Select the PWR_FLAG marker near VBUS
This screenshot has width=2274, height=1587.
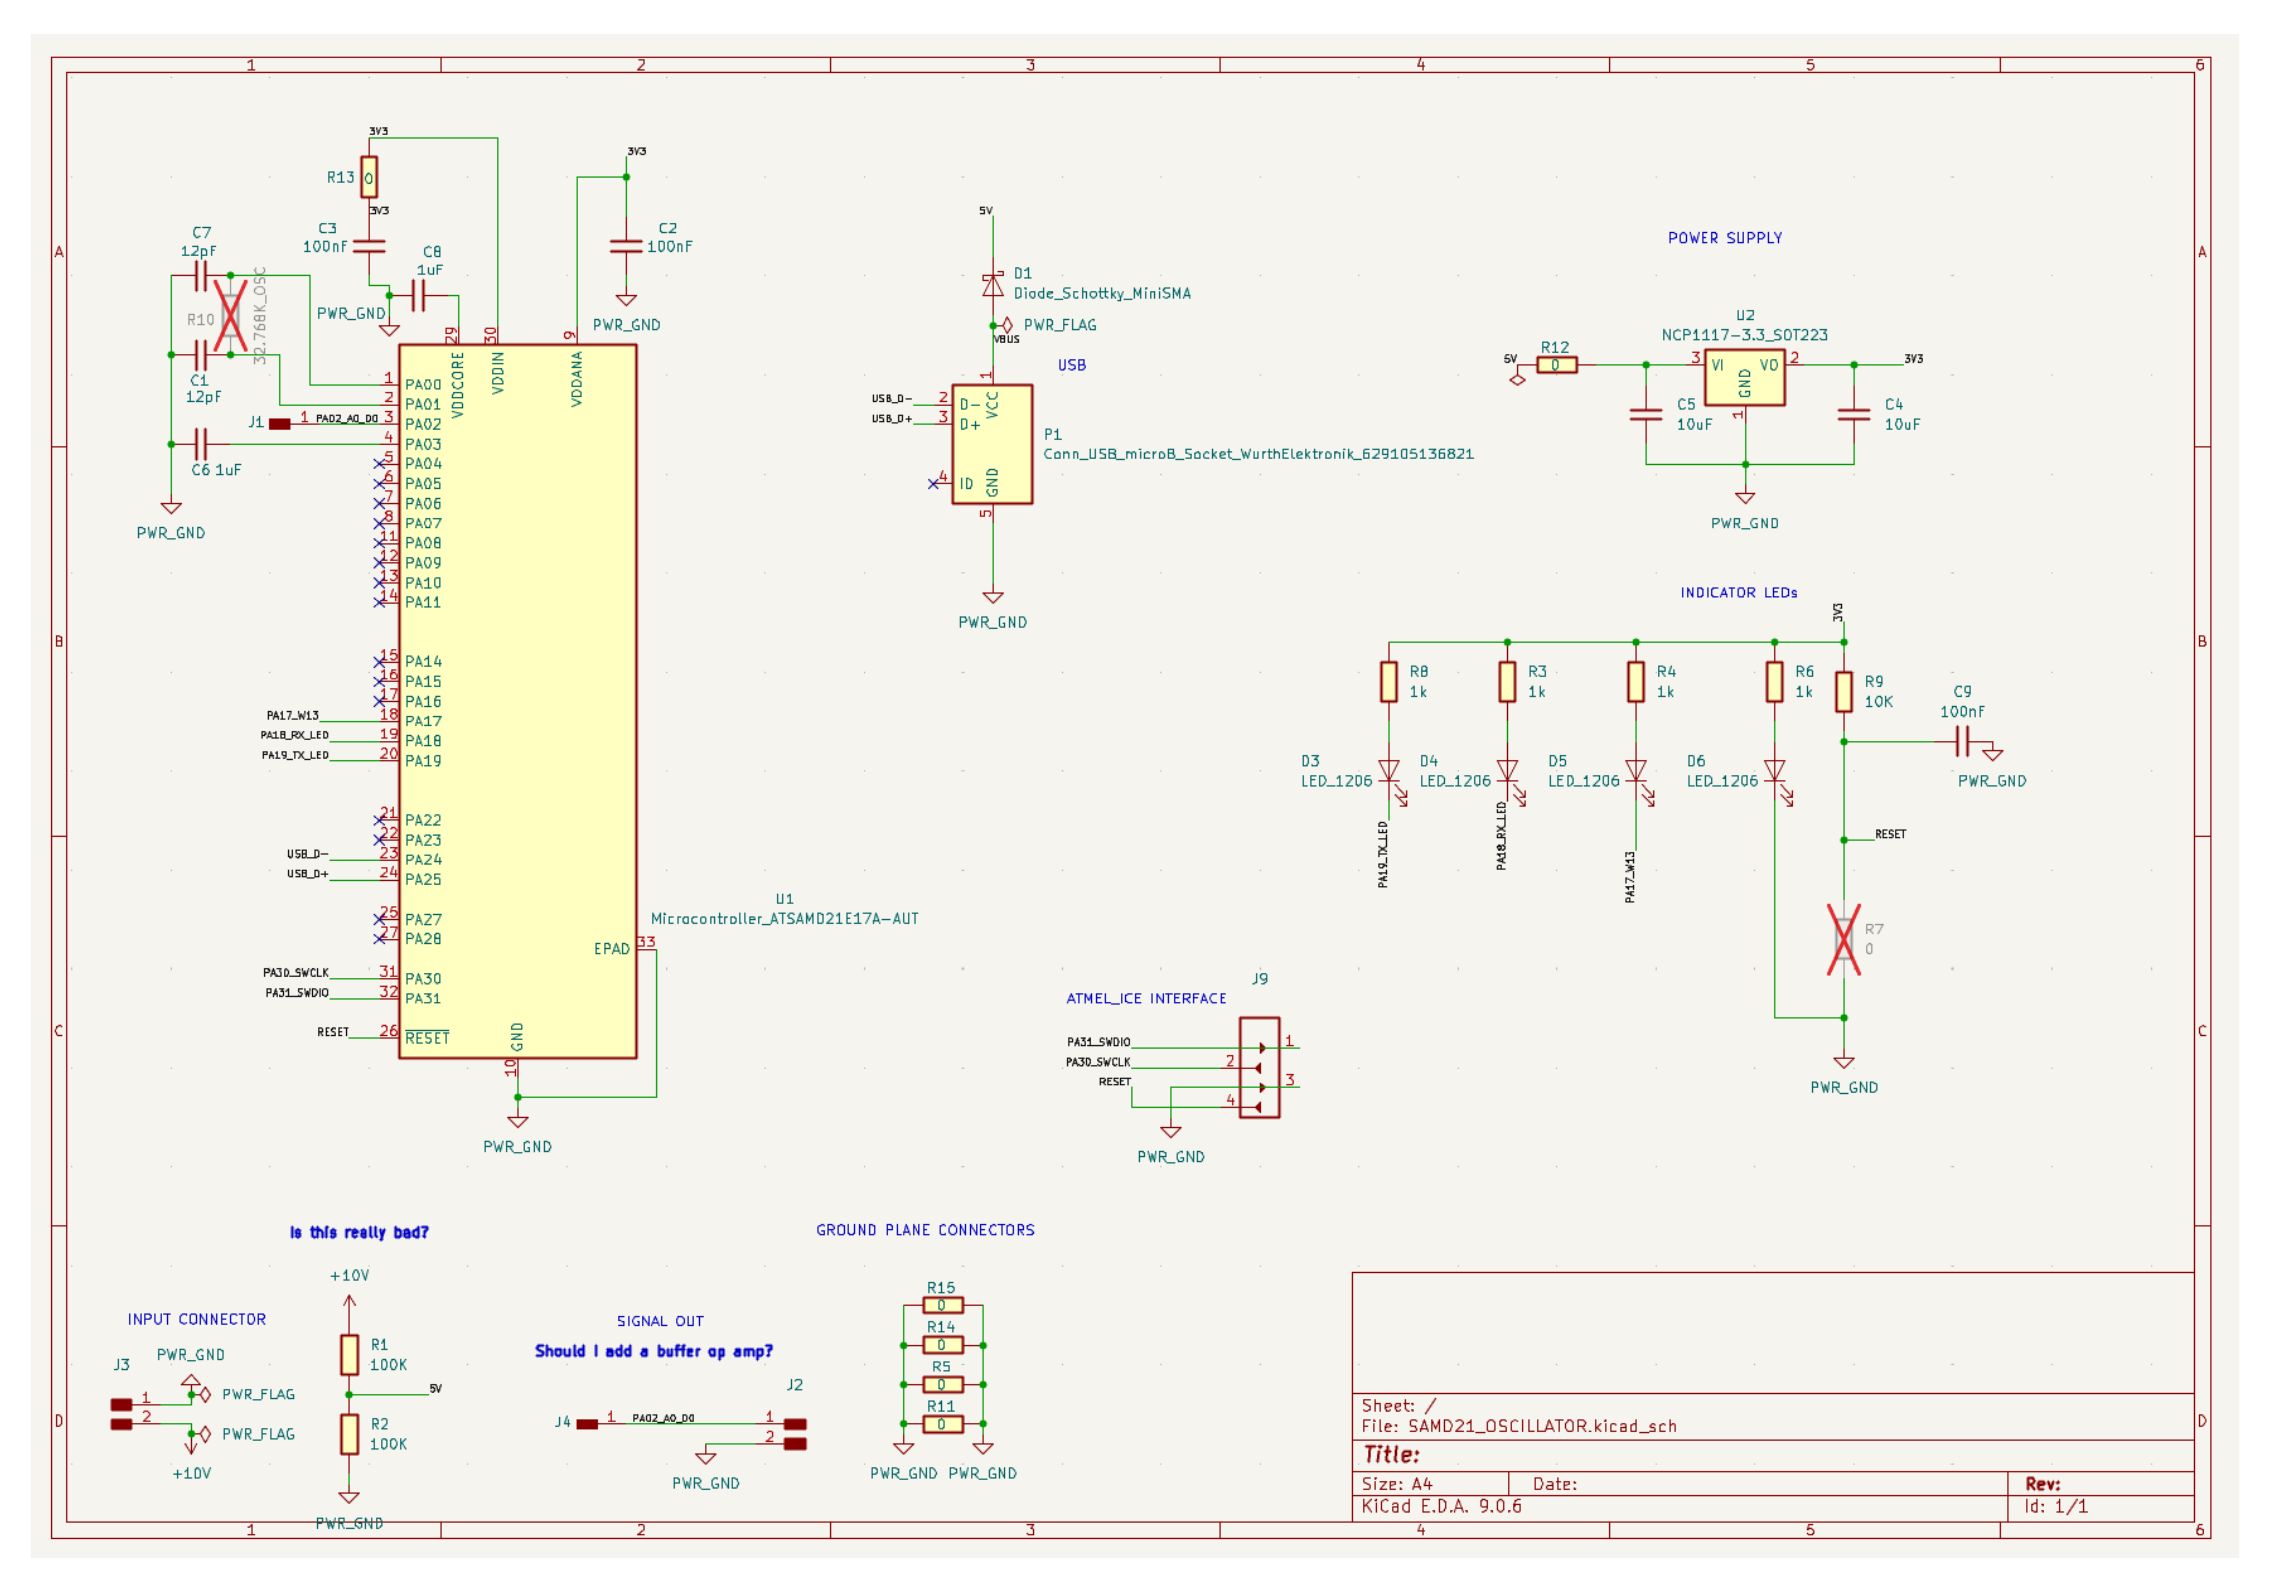click(1010, 325)
